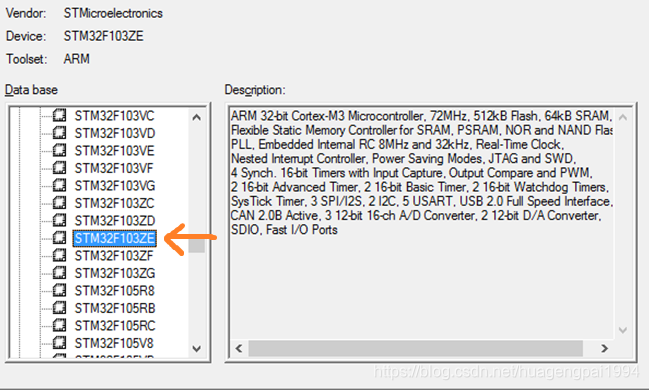Click chip icon next to STM32F105RC

tap(59, 325)
